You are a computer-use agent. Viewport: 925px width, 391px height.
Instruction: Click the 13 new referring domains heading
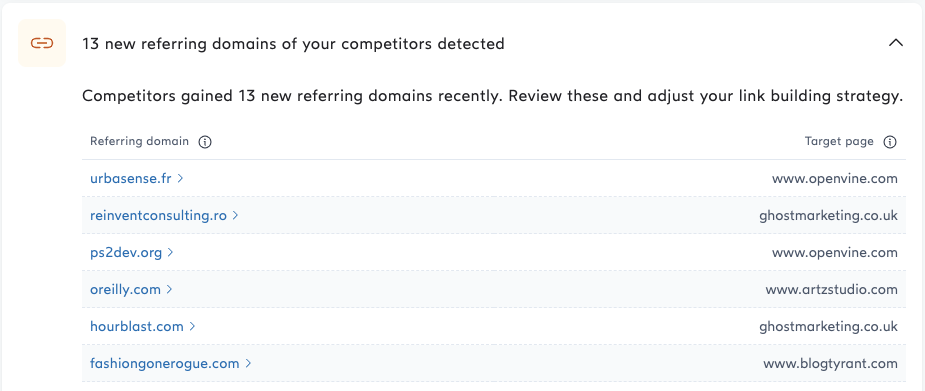tap(293, 44)
